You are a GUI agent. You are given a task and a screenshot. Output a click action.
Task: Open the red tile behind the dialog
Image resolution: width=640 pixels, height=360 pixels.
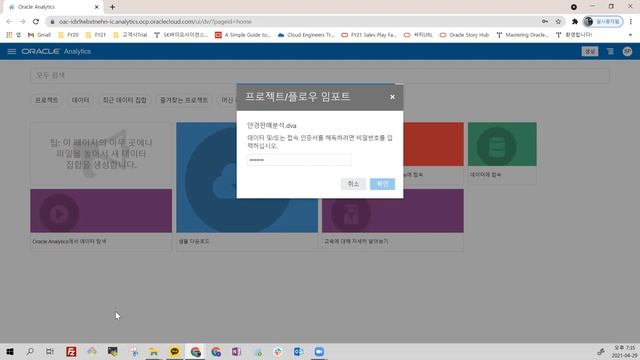click(433, 144)
